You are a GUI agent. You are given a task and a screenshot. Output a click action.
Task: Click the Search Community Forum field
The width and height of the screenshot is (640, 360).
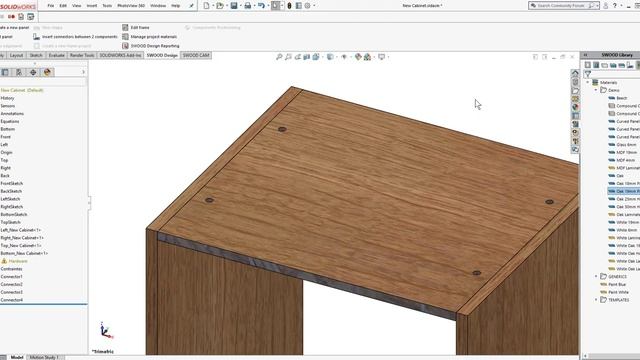point(563,6)
